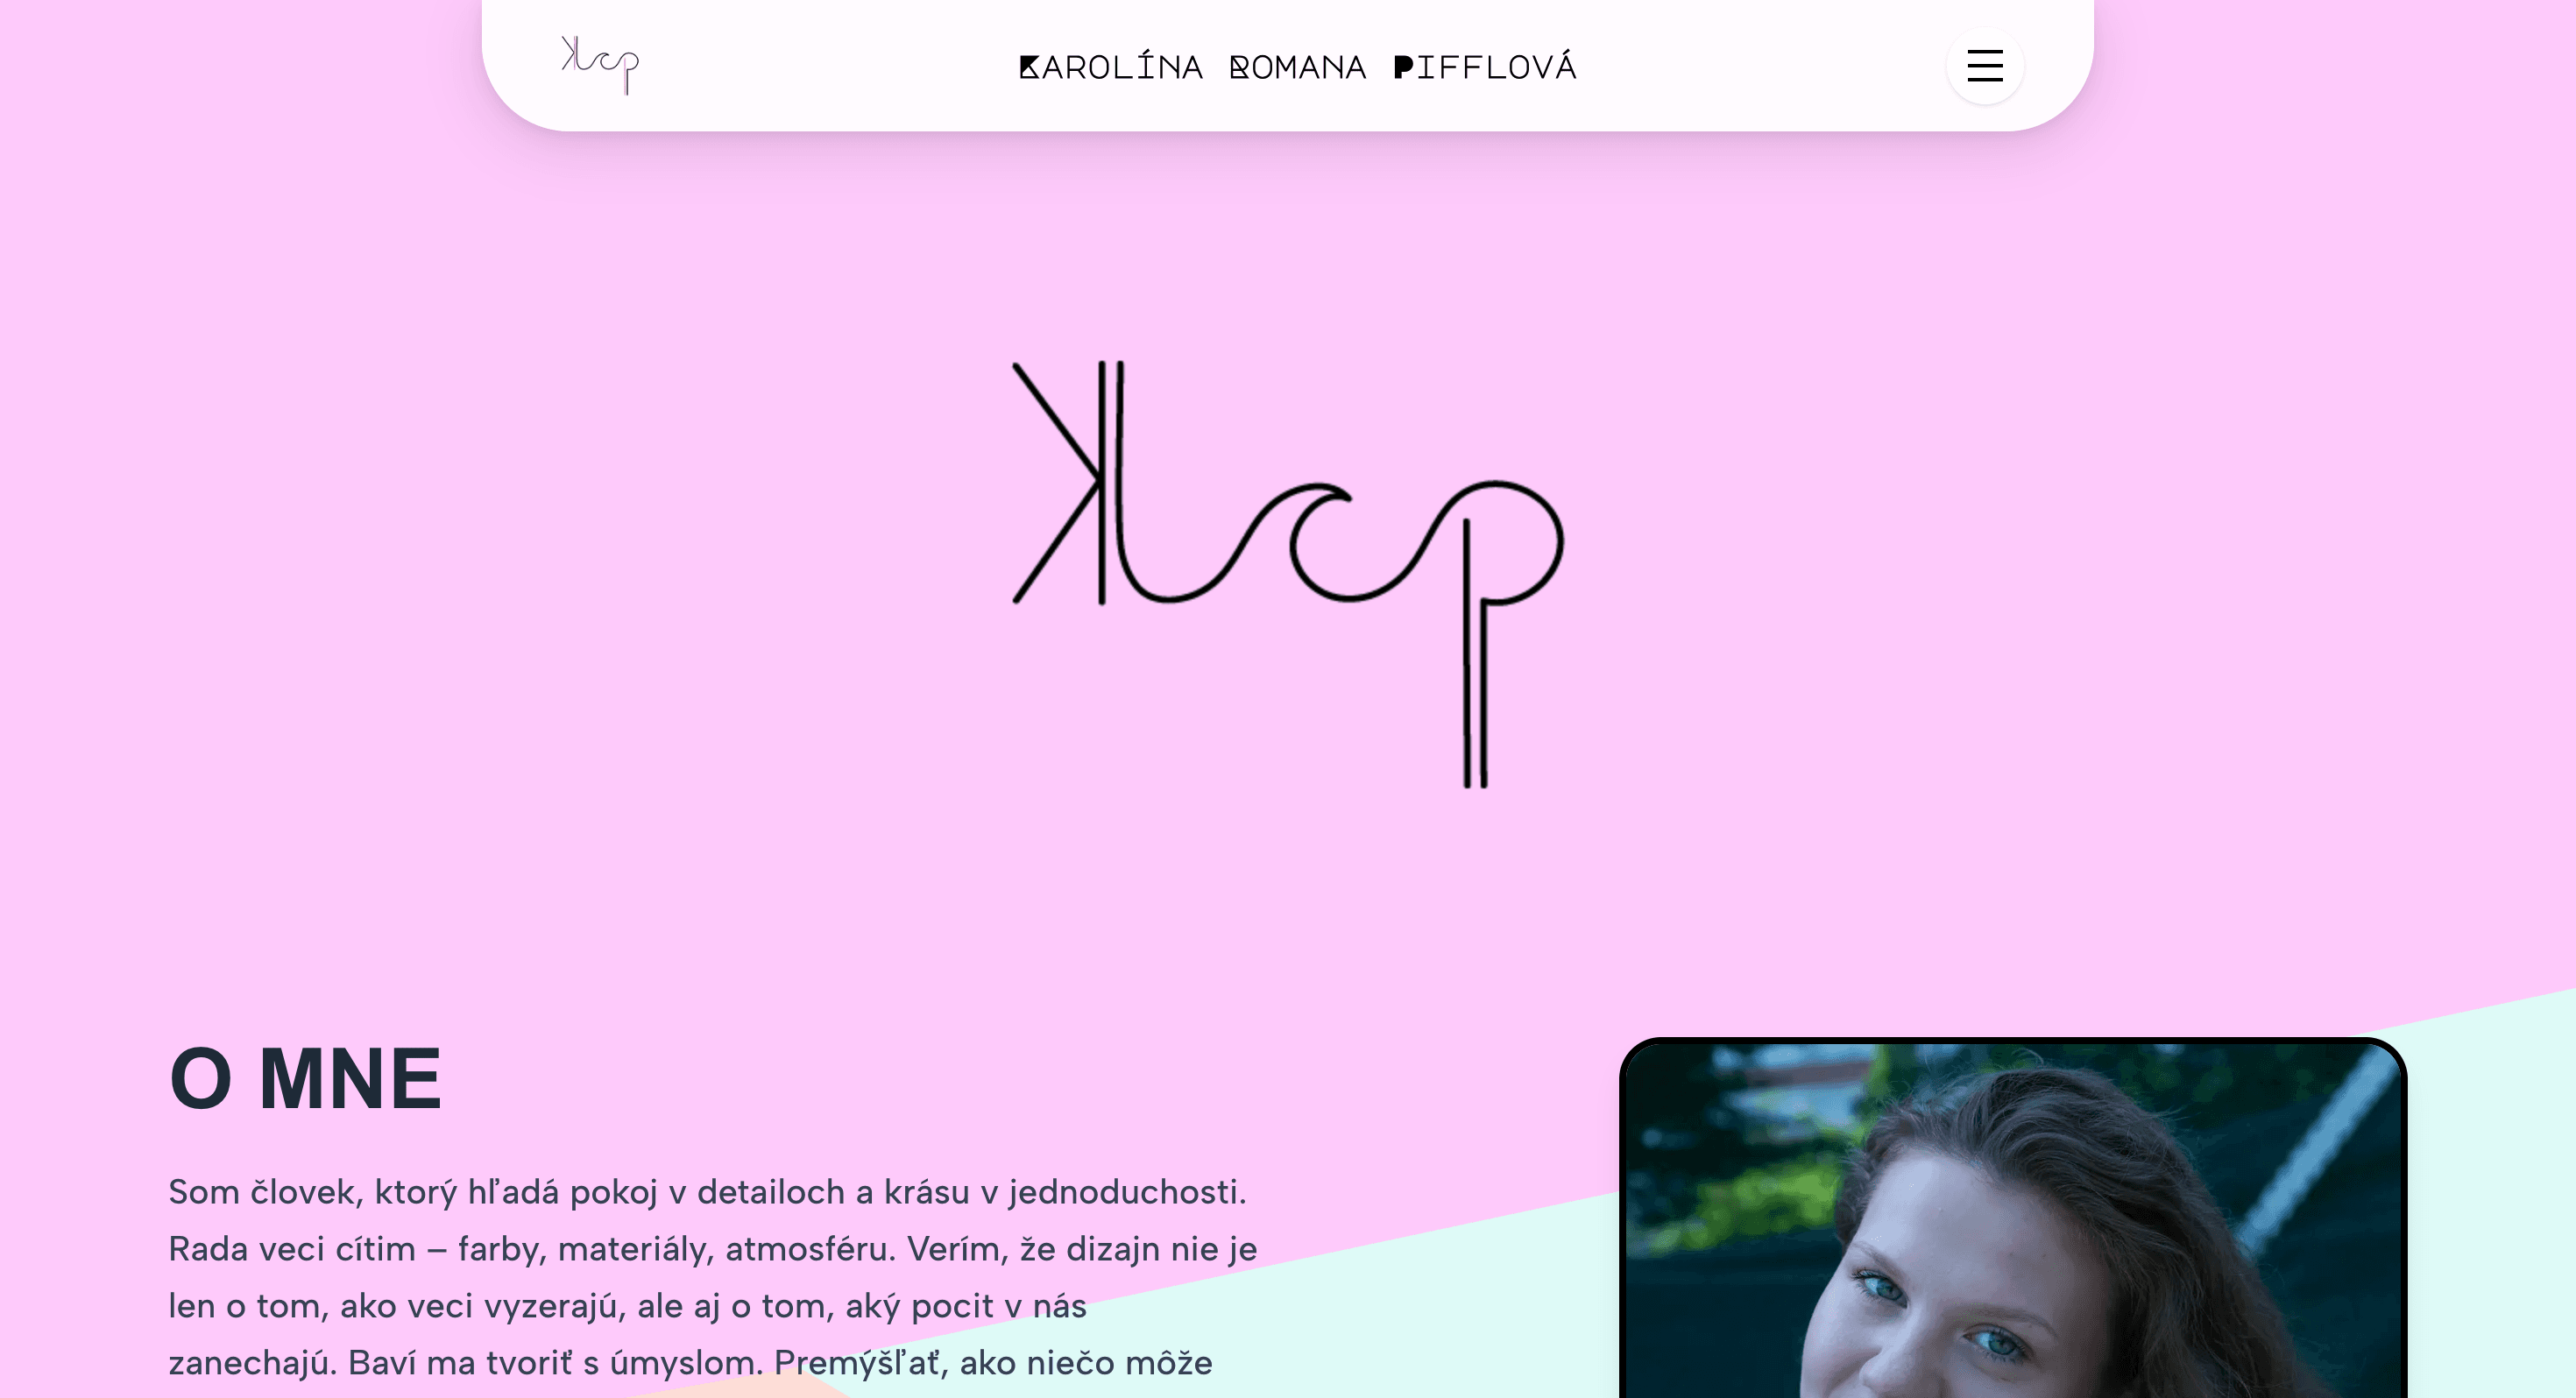Click the line starting "Rada veci cítim"
Image resolution: width=2576 pixels, height=1398 pixels.
click(x=712, y=1249)
